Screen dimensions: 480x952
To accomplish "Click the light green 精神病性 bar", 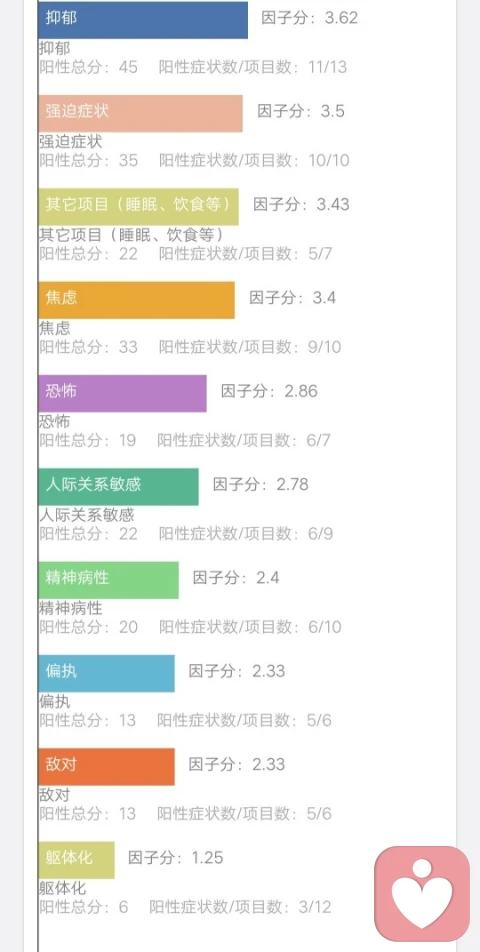I will click(x=109, y=580).
